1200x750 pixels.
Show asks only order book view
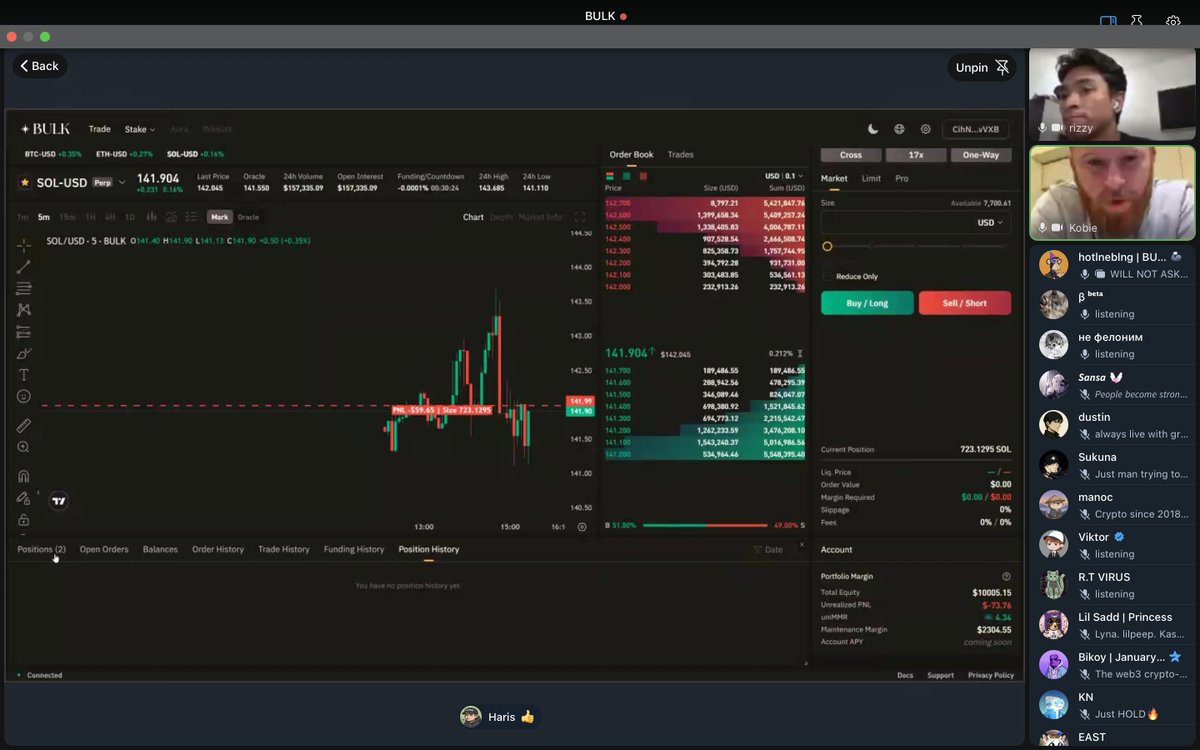click(x=642, y=176)
